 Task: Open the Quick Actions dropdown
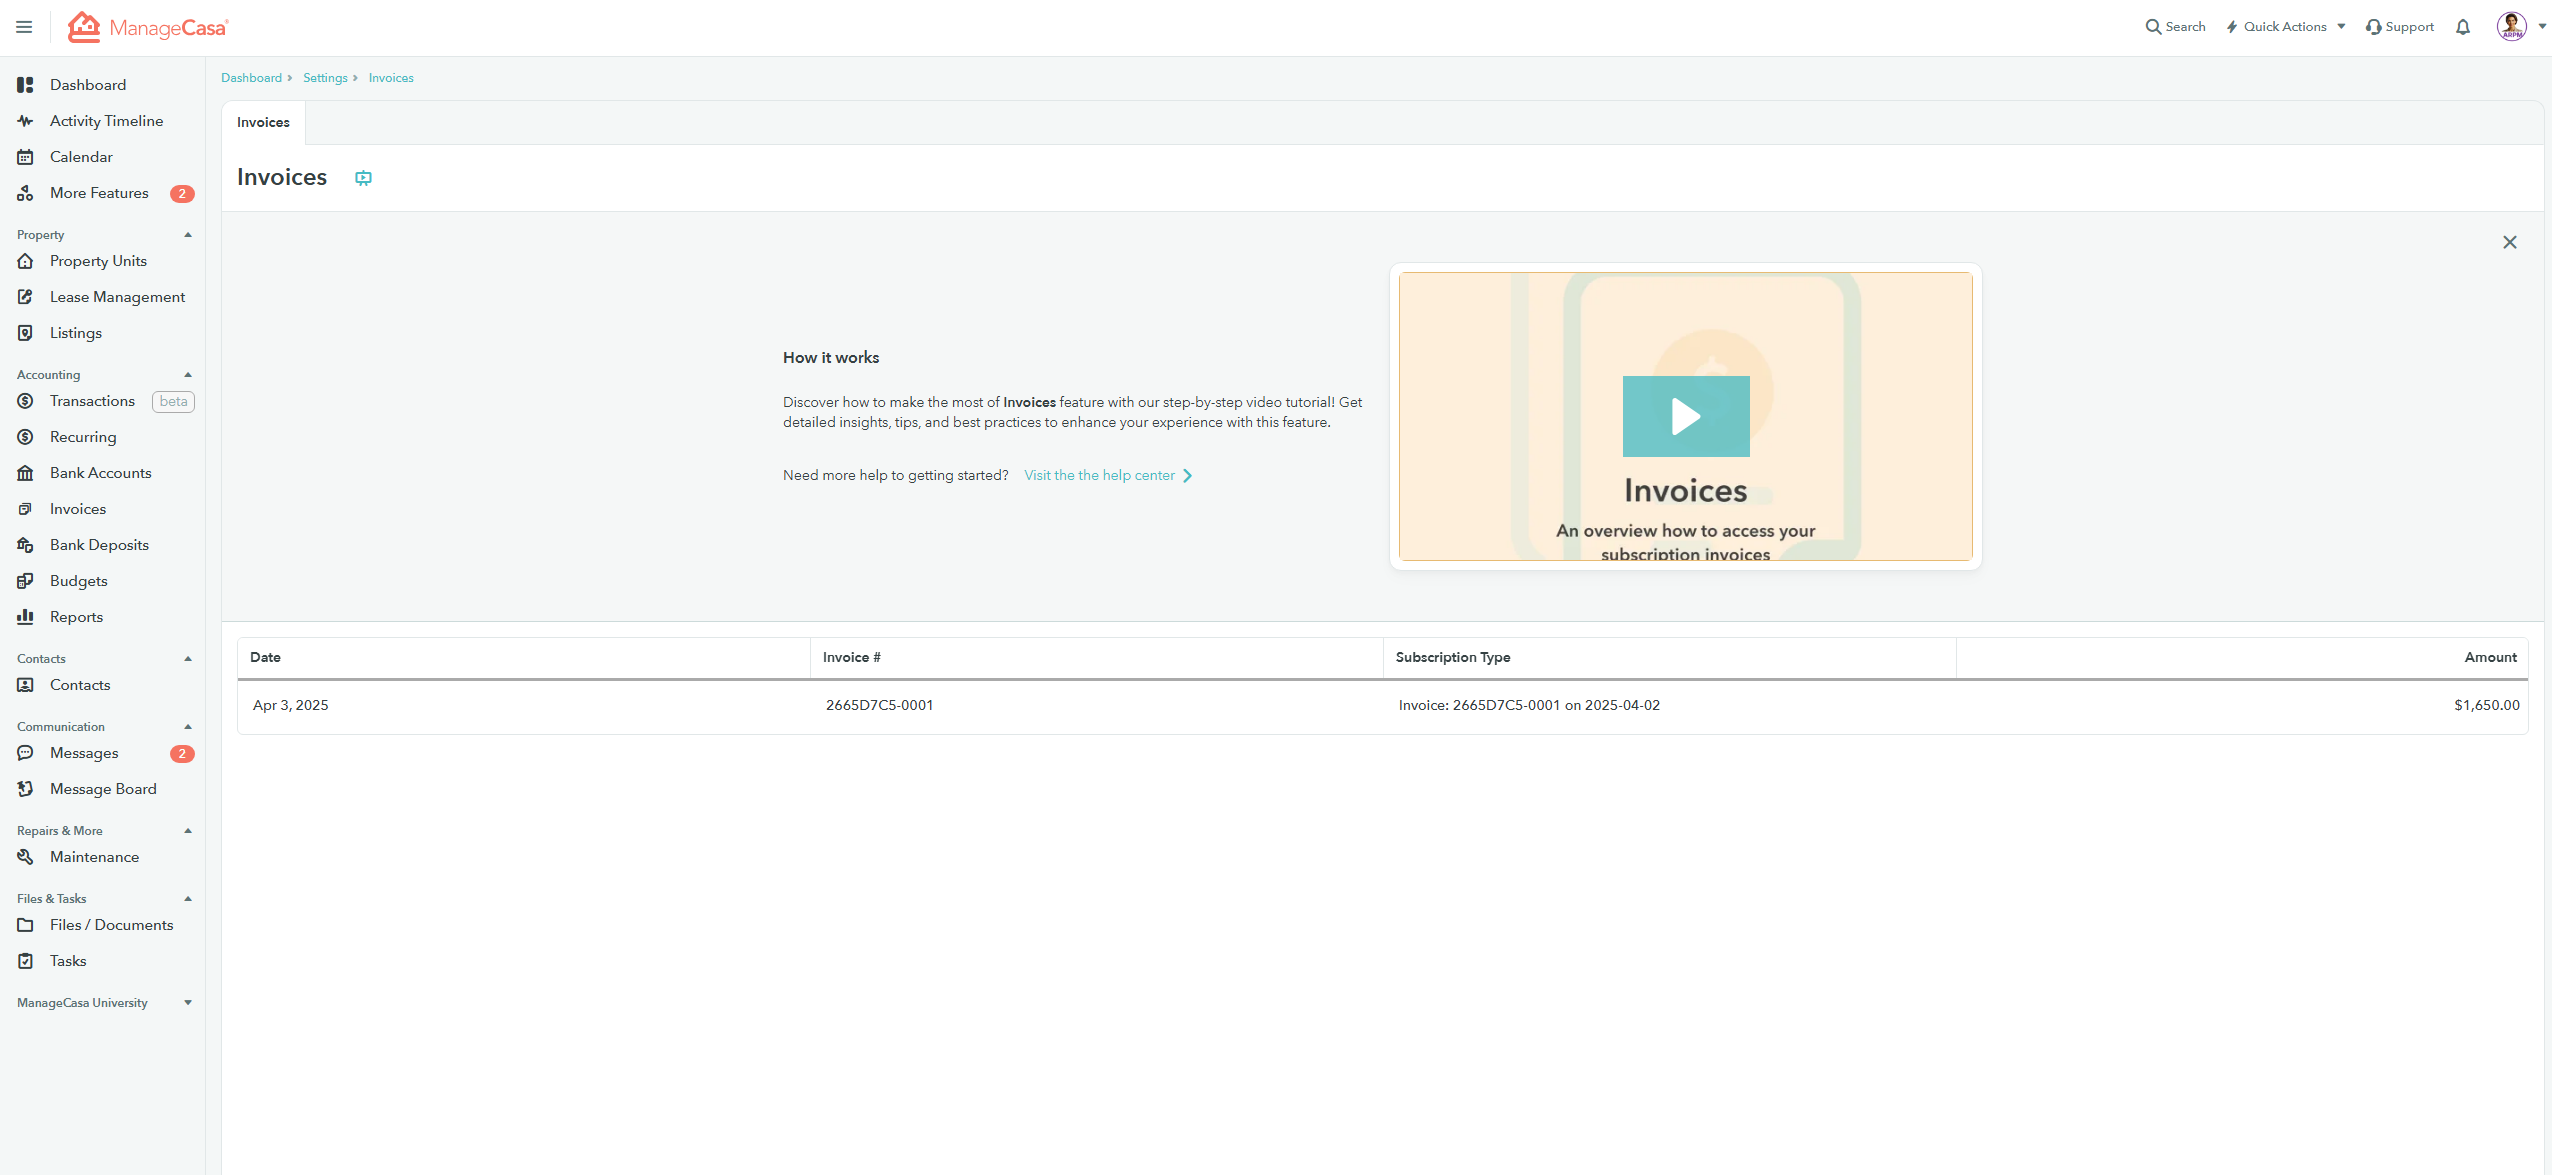2286,27
